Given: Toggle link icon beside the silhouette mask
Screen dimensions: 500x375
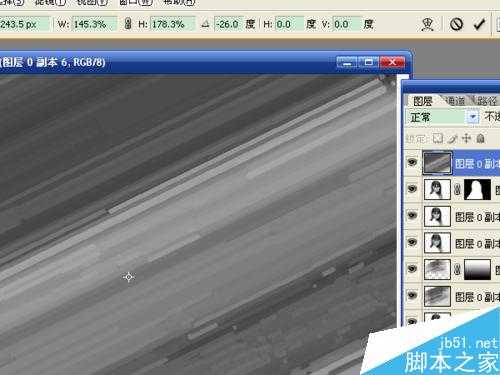Looking at the screenshot, I should [458, 189].
